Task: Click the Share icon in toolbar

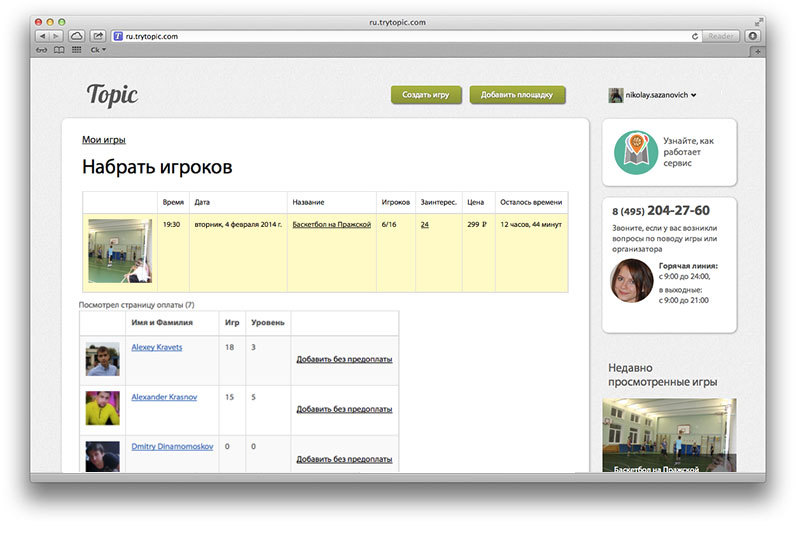Action: pyautogui.click(x=98, y=36)
